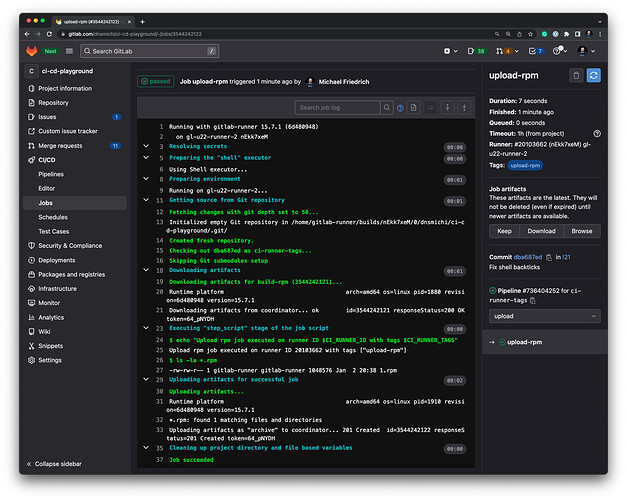627x500 pixels.
Task: Collapse the sidebar
Action: [x=54, y=464]
